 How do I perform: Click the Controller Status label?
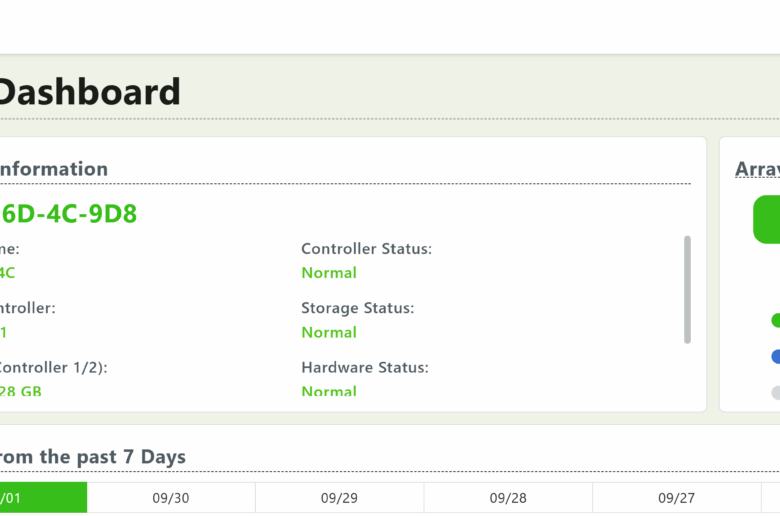(x=366, y=249)
